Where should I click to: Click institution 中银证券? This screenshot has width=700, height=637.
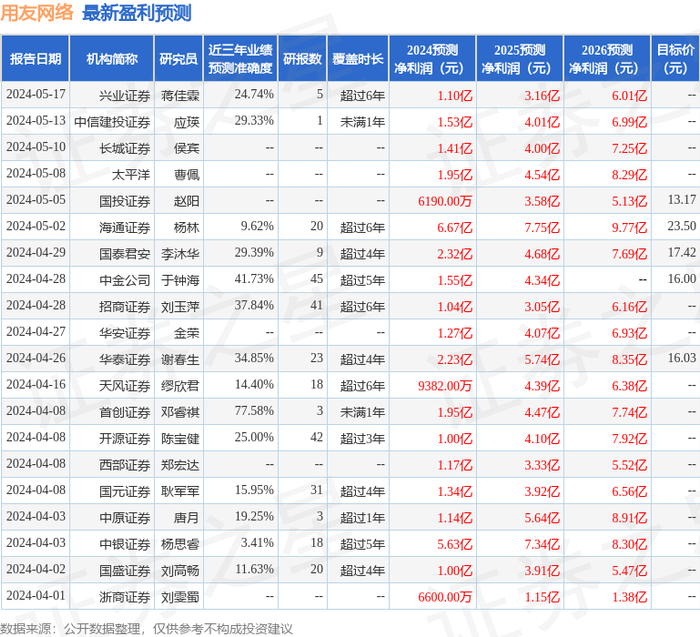coord(125,543)
